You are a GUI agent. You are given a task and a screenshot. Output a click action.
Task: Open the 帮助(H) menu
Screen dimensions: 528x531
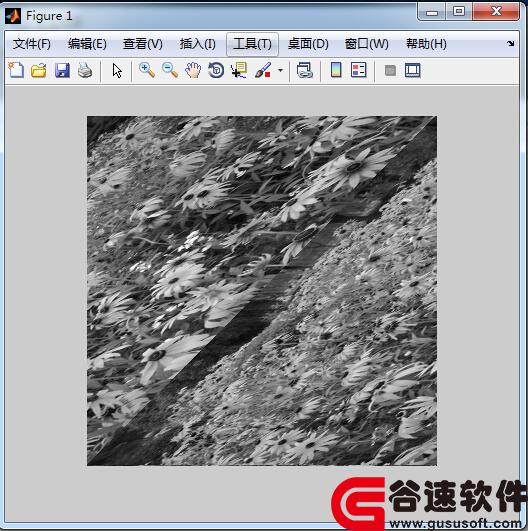click(426, 44)
